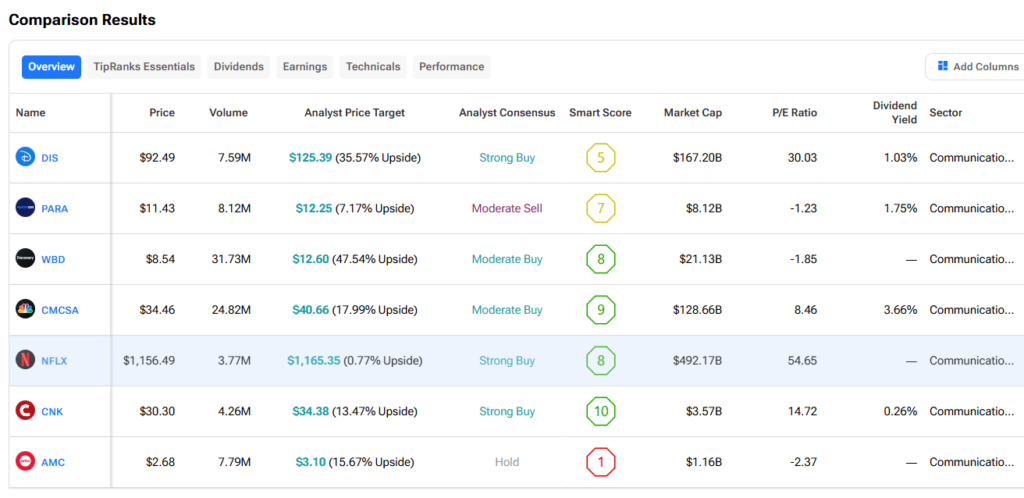Switch to the Technicals tab
The width and height of the screenshot is (1024, 498).
(373, 67)
